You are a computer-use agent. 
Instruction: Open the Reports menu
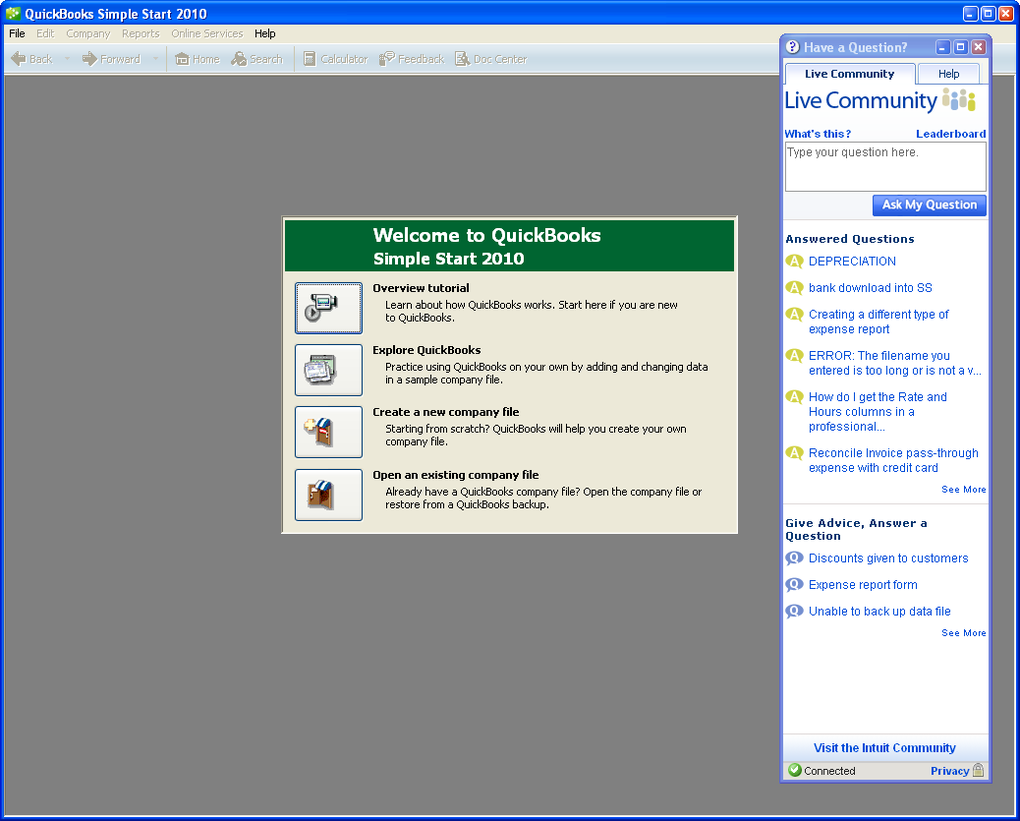[141, 34]
